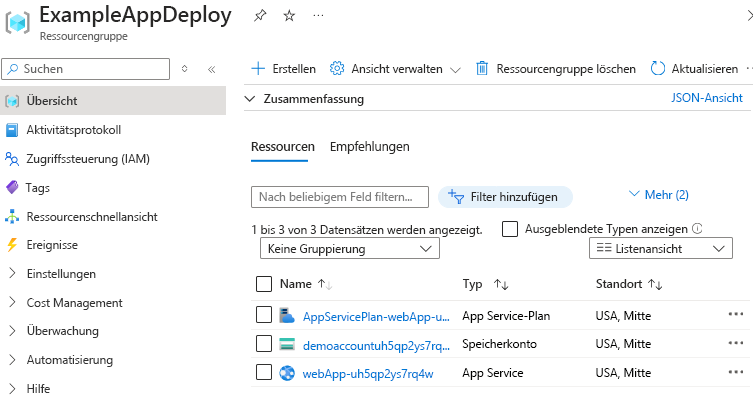Image resolution: width=753 pixels, height=399 pixels.
Task: Open the Listenansicht view dropdown
Action: pyautogui.click(x=661, y=248)
